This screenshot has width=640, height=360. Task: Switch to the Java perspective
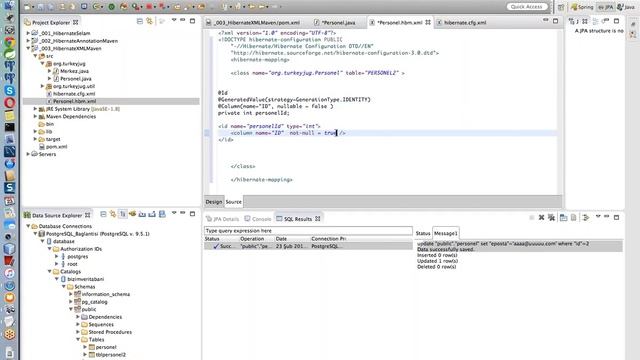(x=627, y=7)
